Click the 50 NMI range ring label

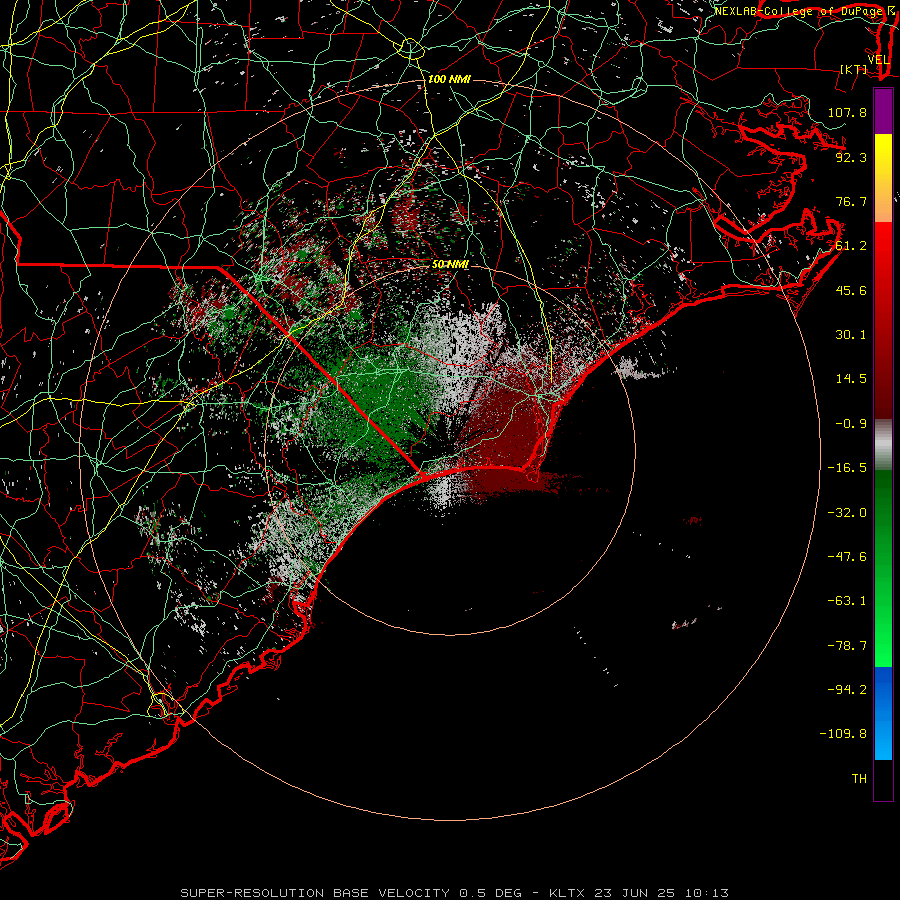pyautogui.click(x=450, y=264)
